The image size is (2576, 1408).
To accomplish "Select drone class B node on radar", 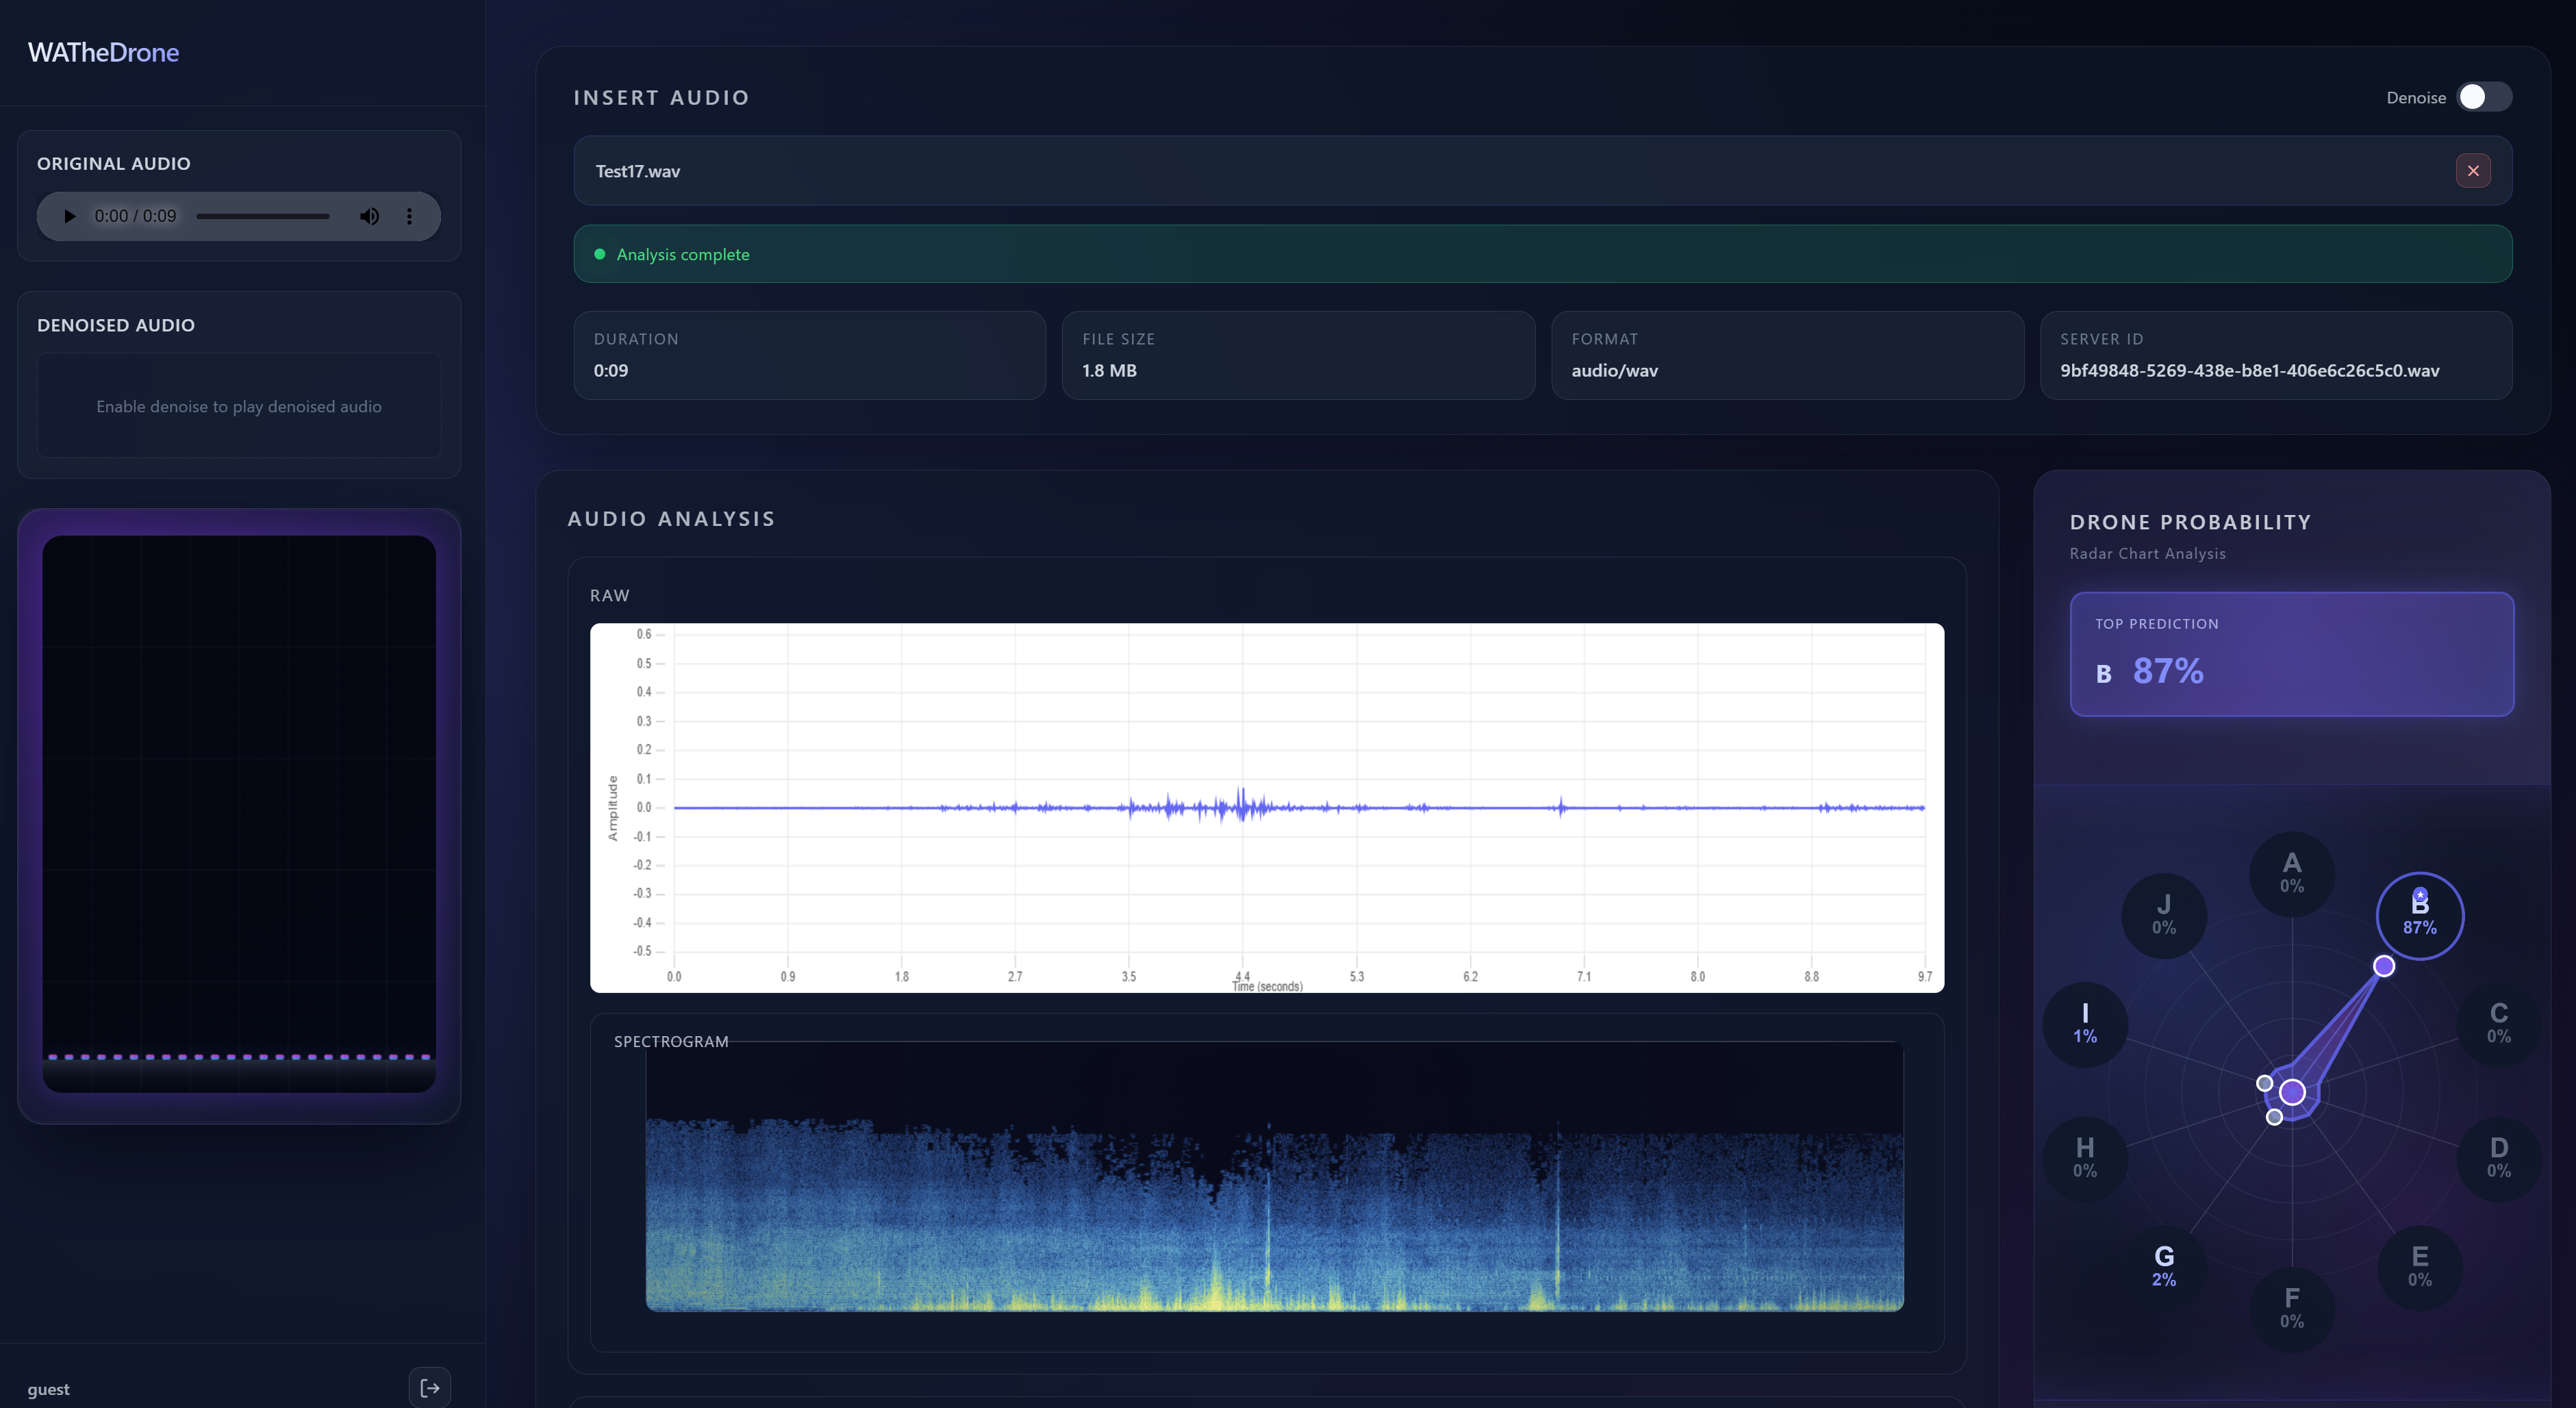I will pyautogui.click(x=2419, y=915).
